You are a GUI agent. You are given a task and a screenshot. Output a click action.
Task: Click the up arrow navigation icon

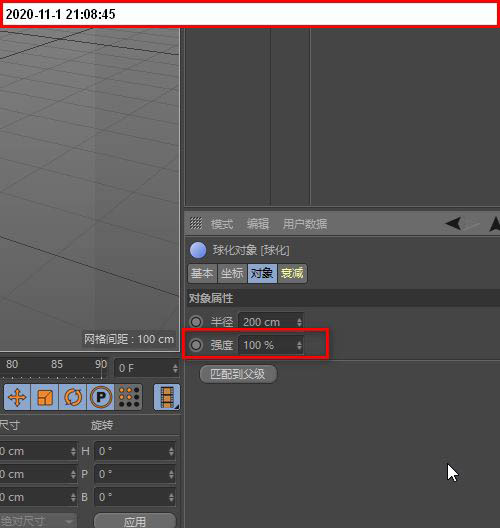click(494, 224)
